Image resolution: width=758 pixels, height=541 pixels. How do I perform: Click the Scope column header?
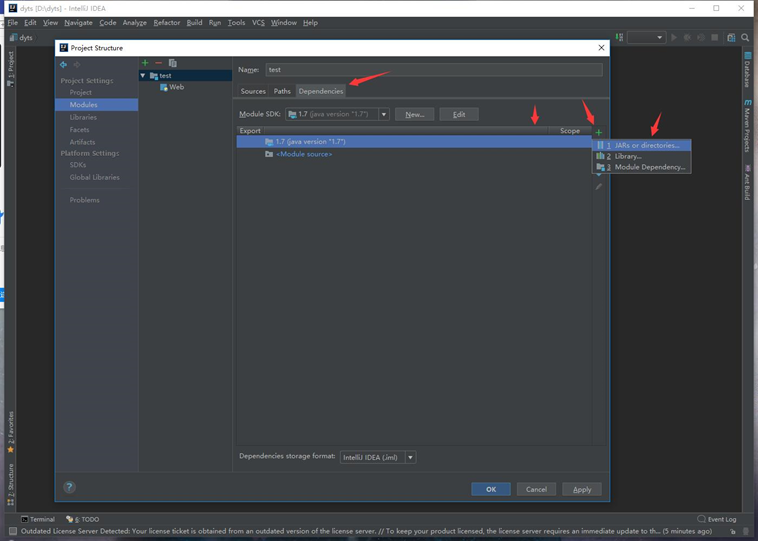coord(569,131)
